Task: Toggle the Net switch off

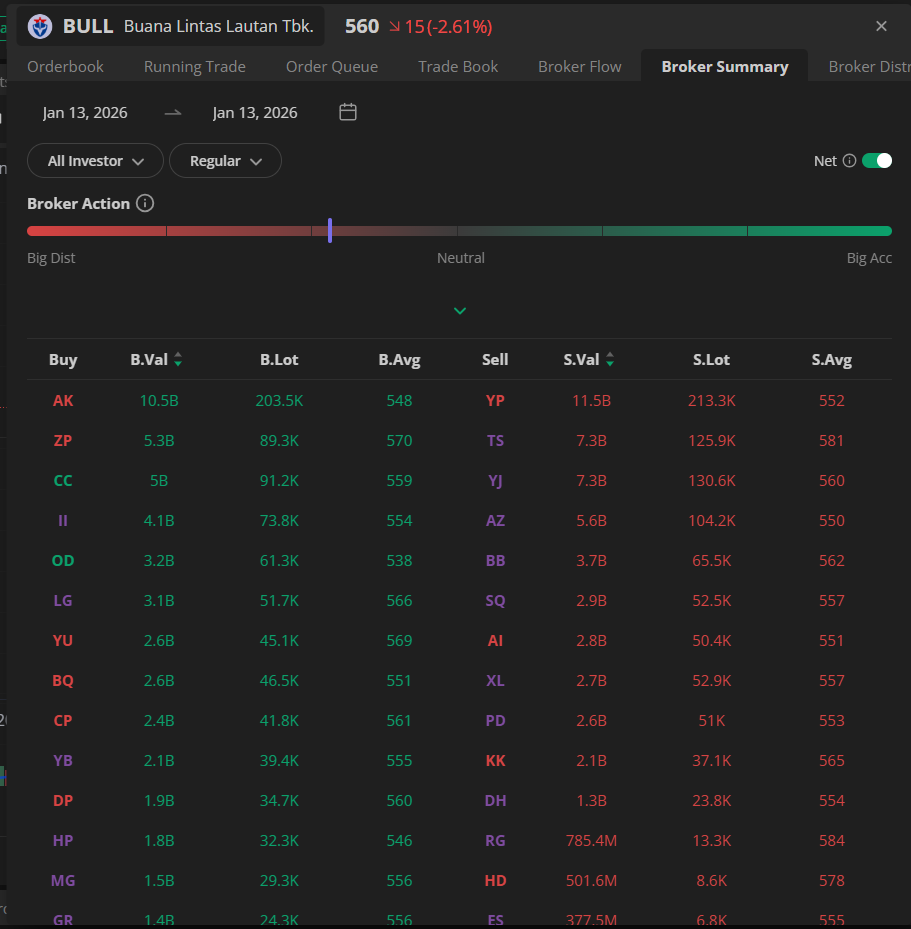Action: click(x=876, y=161)
